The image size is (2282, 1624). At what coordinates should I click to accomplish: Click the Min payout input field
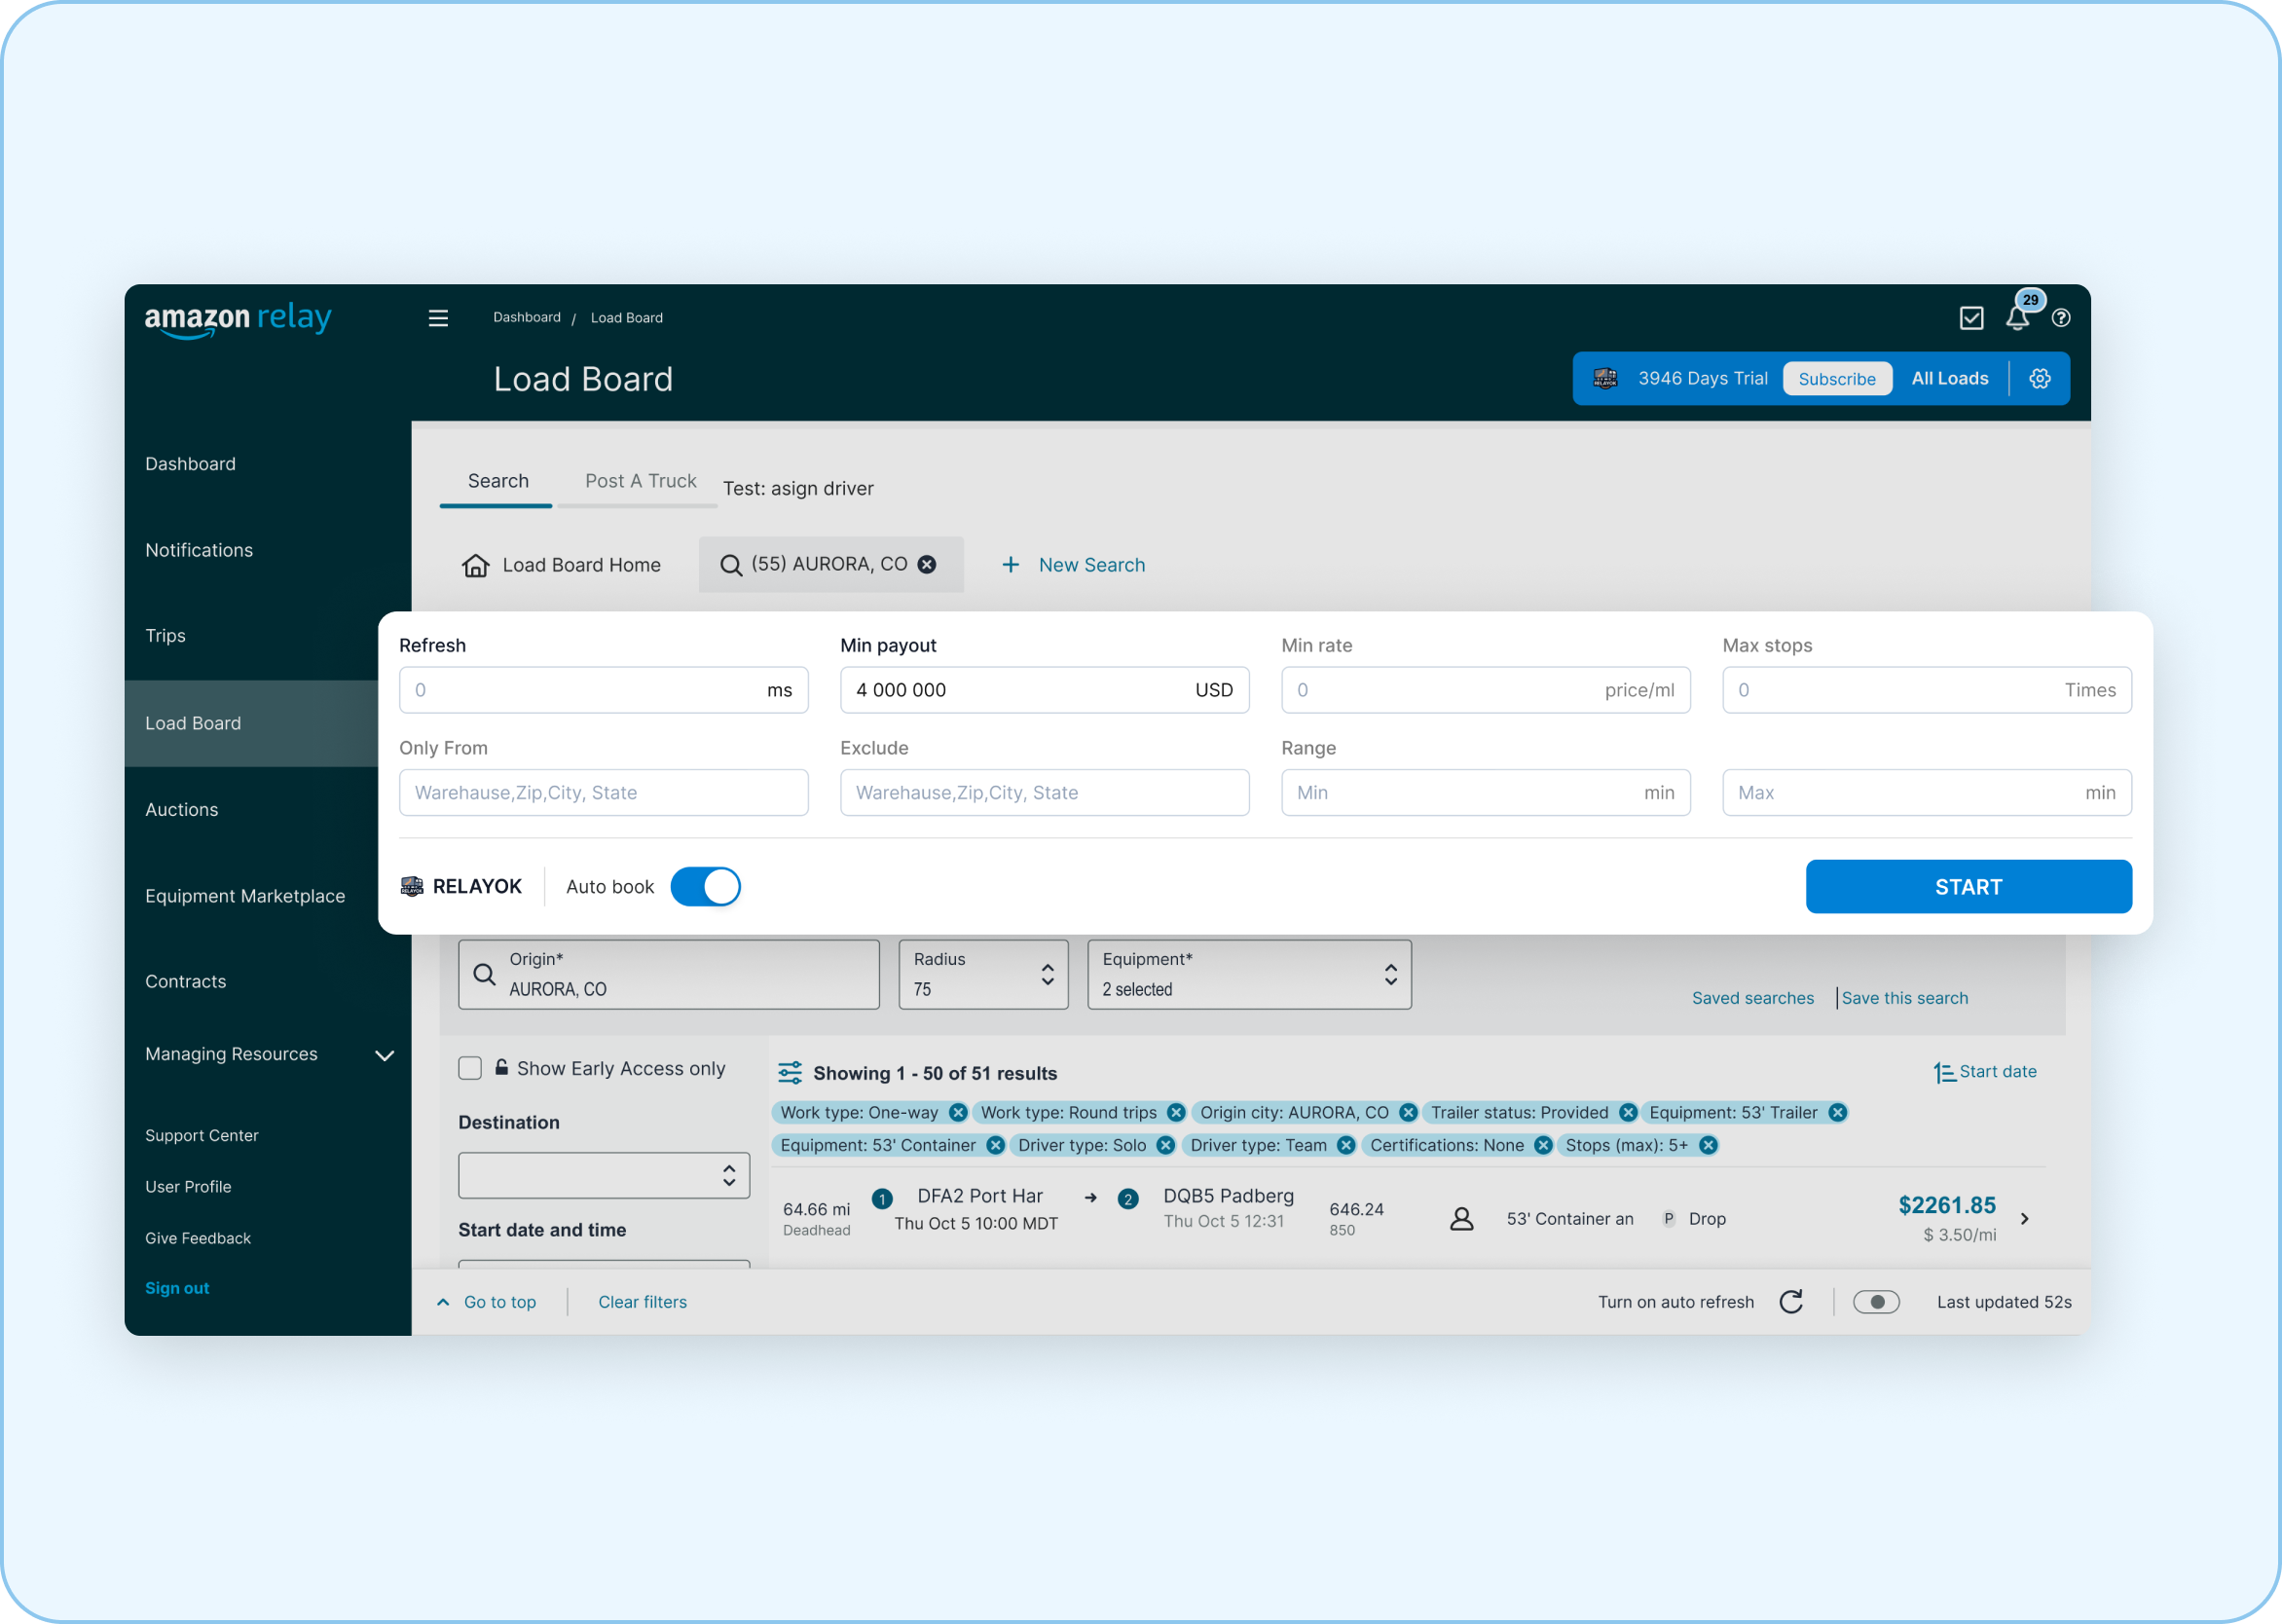[1038, 689]
